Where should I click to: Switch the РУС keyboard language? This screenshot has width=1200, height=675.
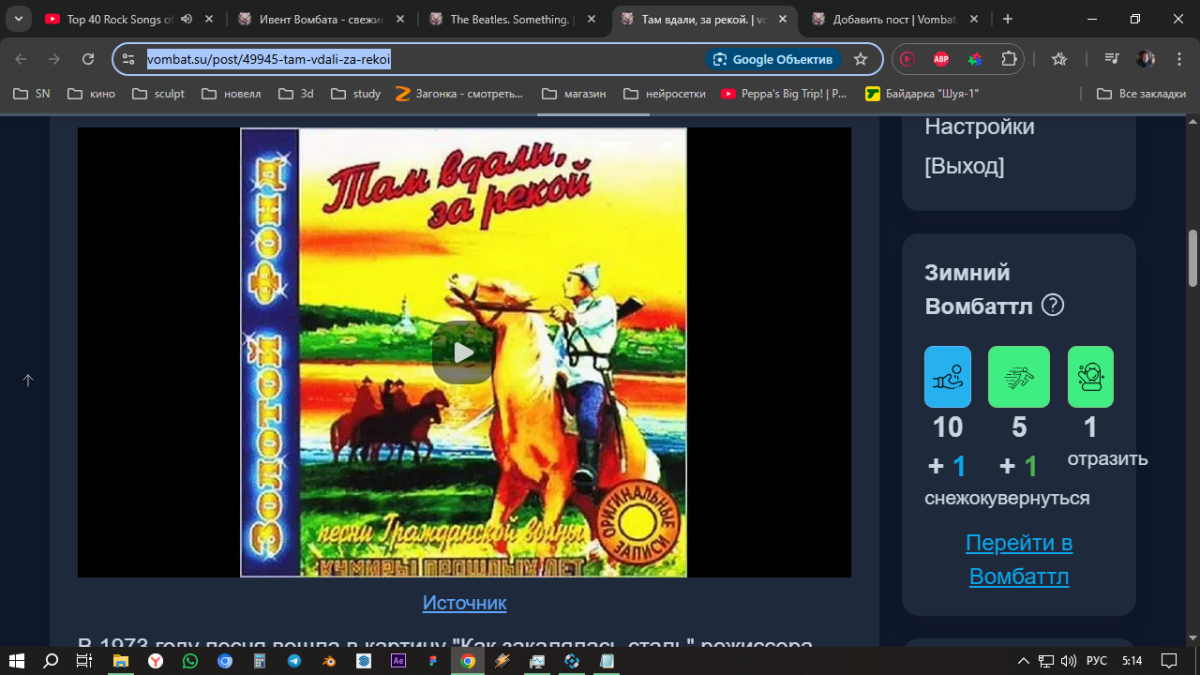point(1097,661)
